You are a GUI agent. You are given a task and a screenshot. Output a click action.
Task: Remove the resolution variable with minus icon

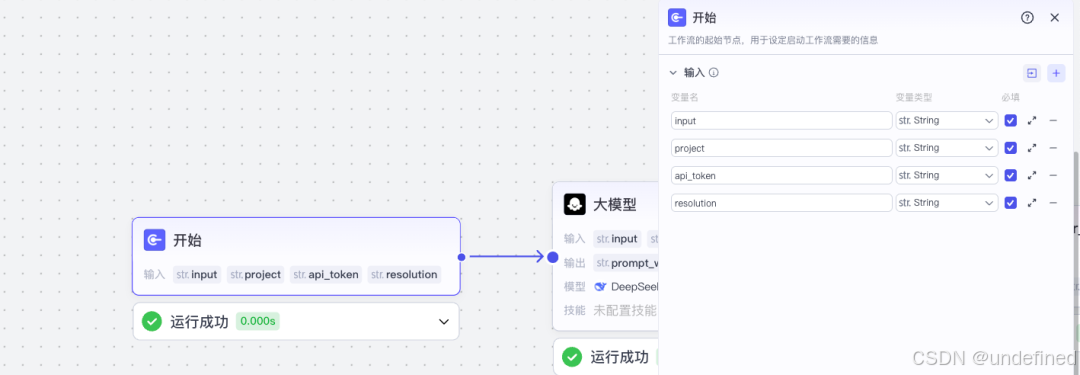coord(1053,203)
